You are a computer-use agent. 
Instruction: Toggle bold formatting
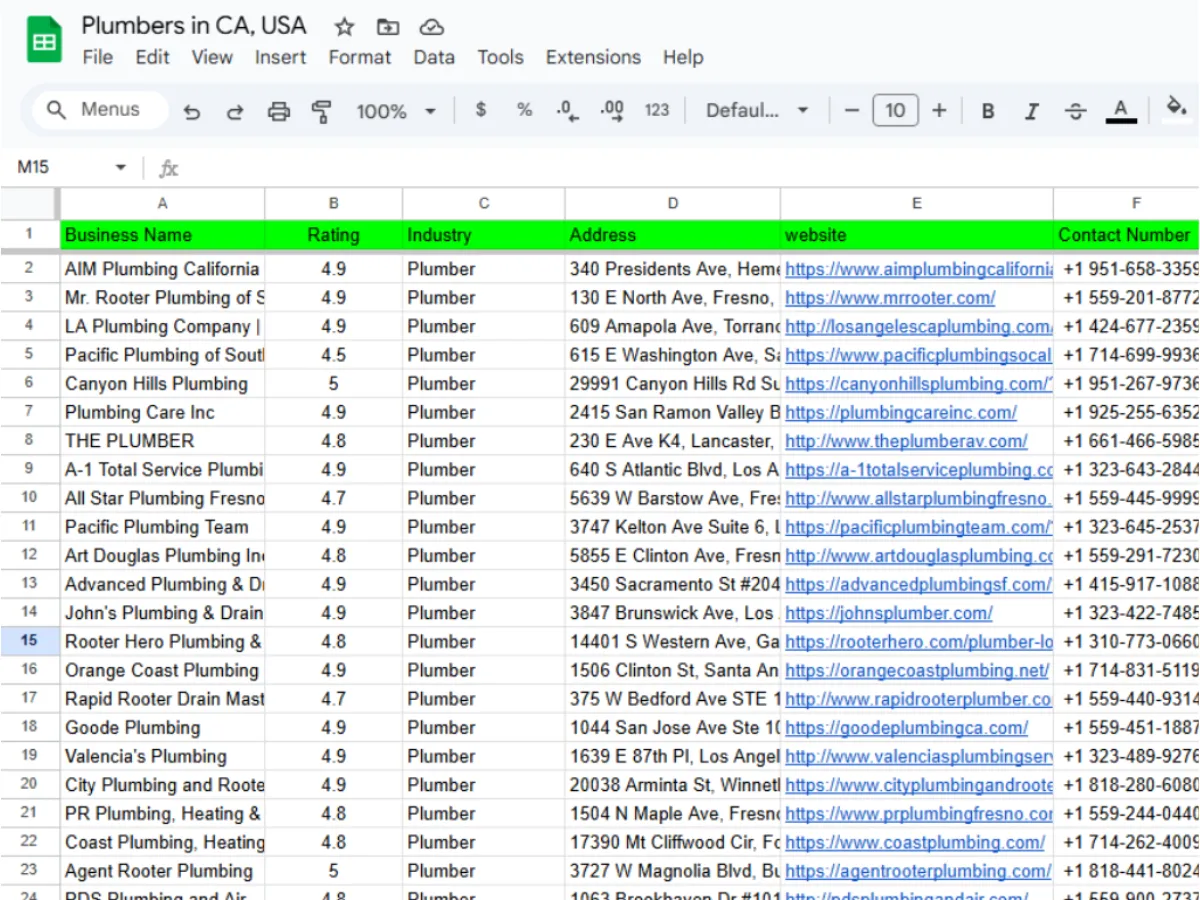(x=988, y=111)
